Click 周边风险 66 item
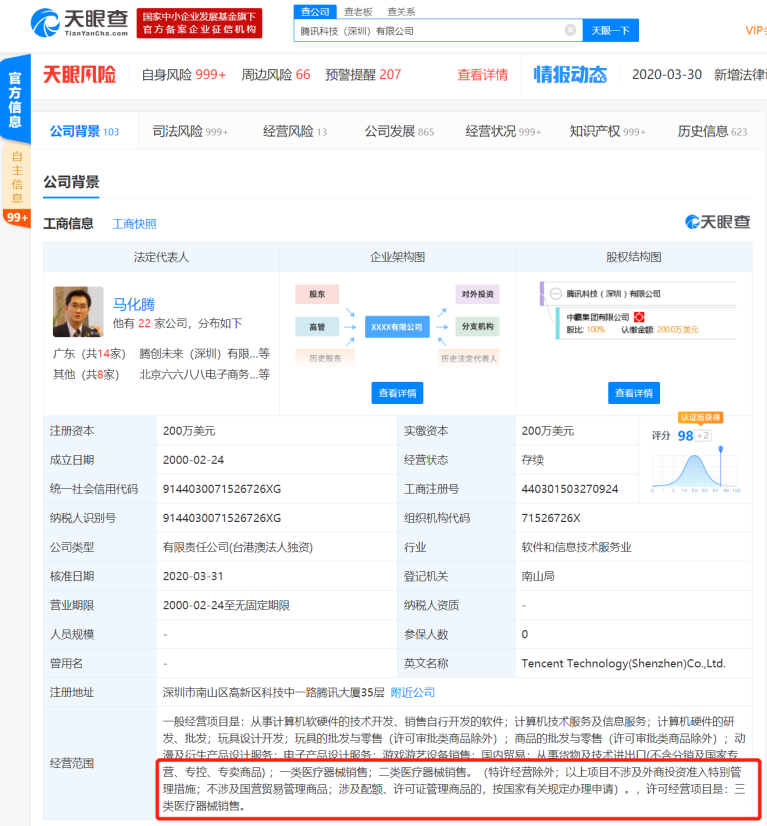767x826 pixels. click(276, 75)
